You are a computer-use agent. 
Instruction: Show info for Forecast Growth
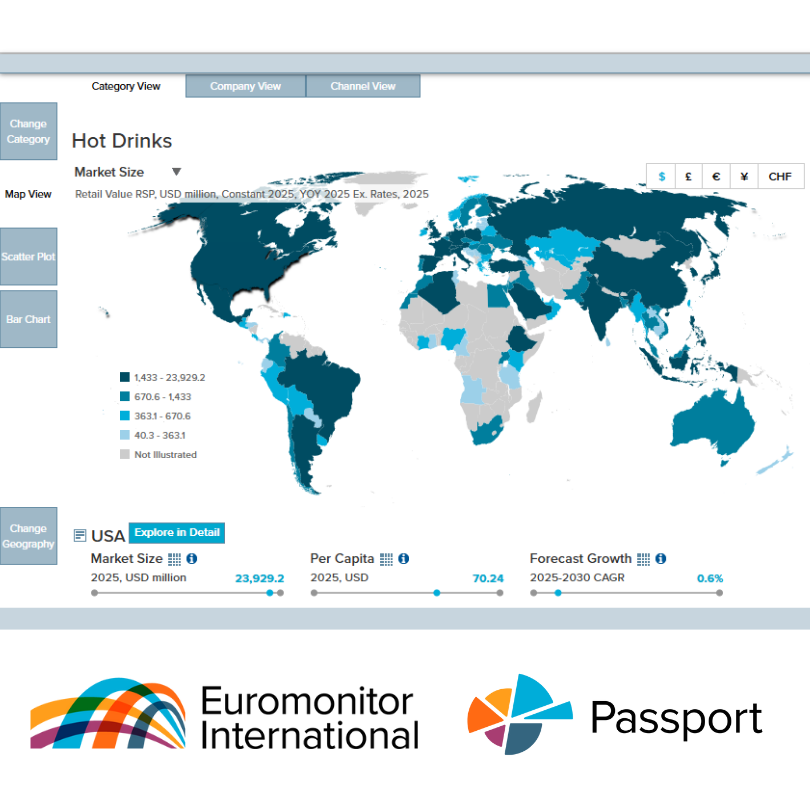click(661, 559)
